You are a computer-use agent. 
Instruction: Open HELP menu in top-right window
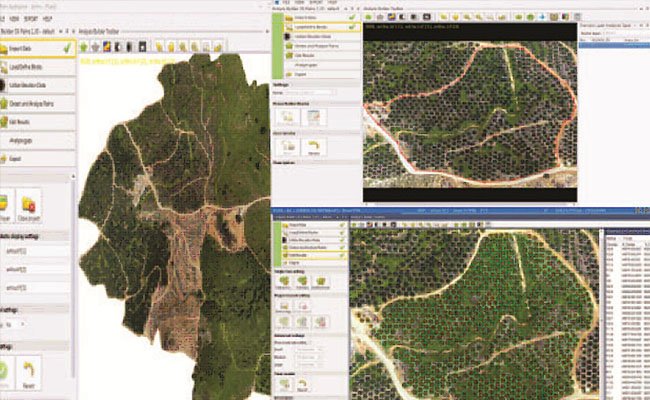[x=332, y=2]
